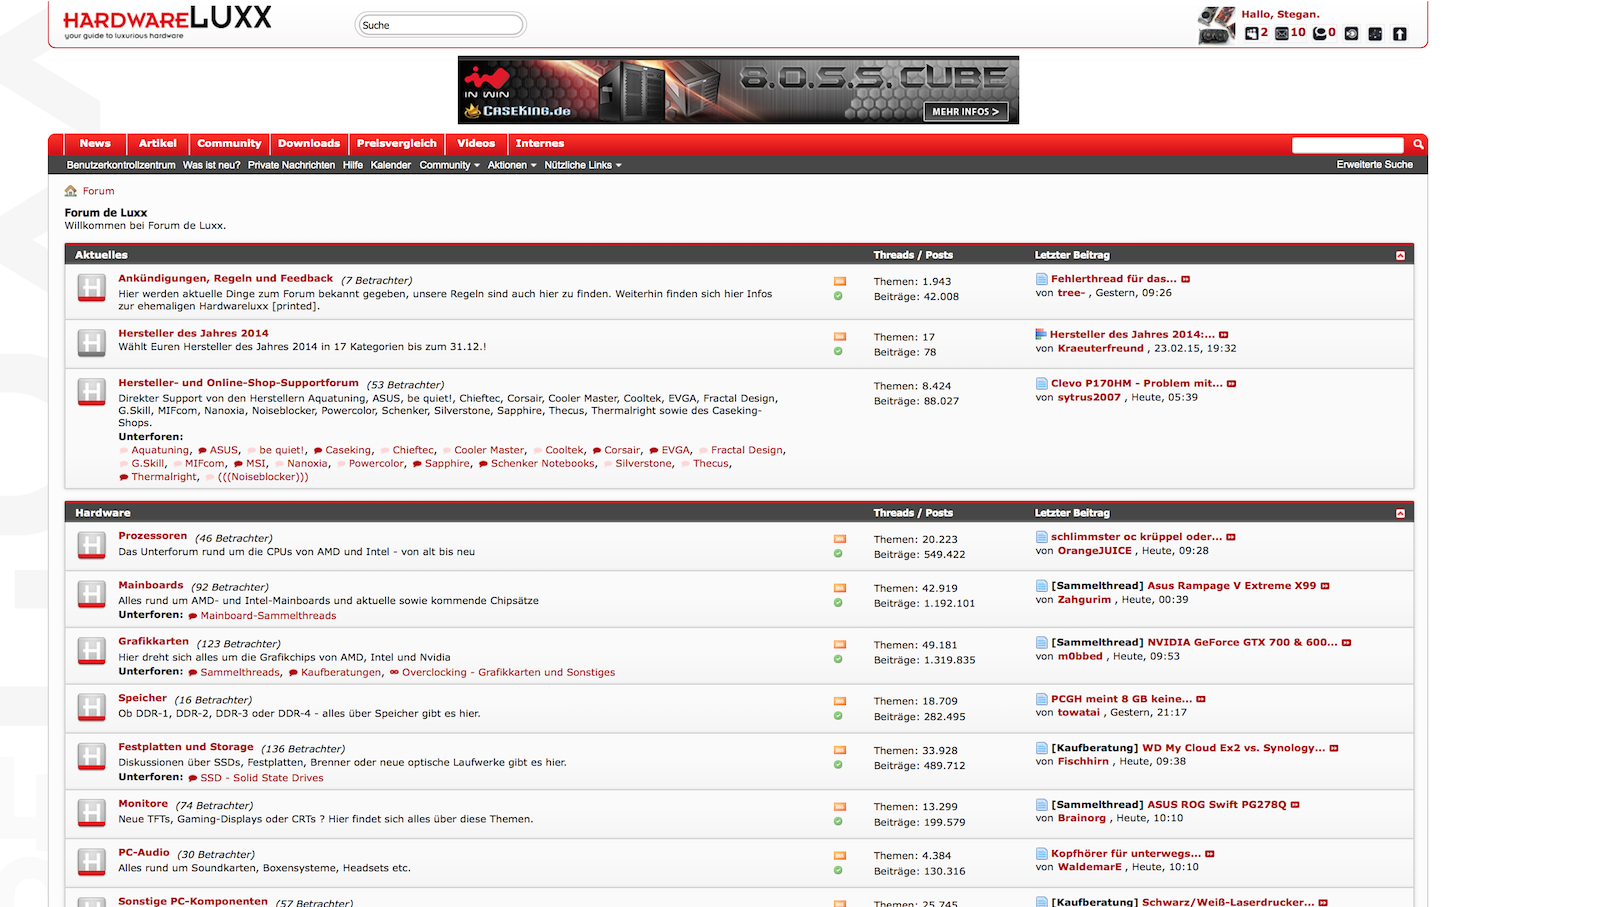
Task: Open the Artikel tab
Action: point(158,144)
